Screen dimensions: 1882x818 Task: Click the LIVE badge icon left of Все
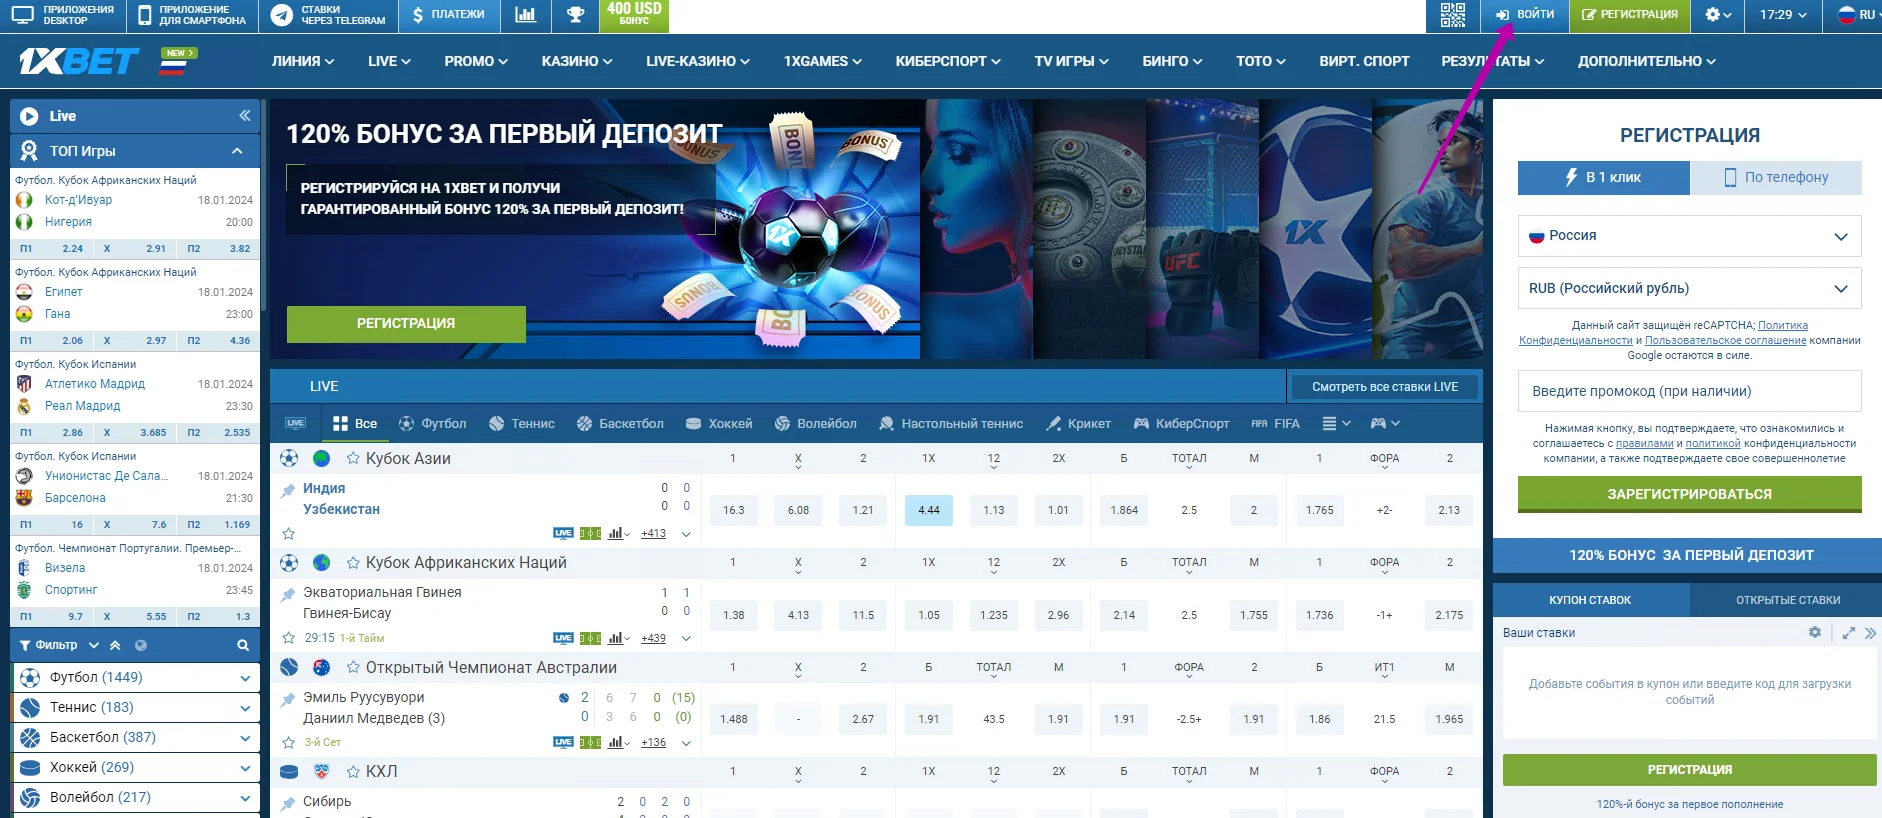tap(295, 424)
